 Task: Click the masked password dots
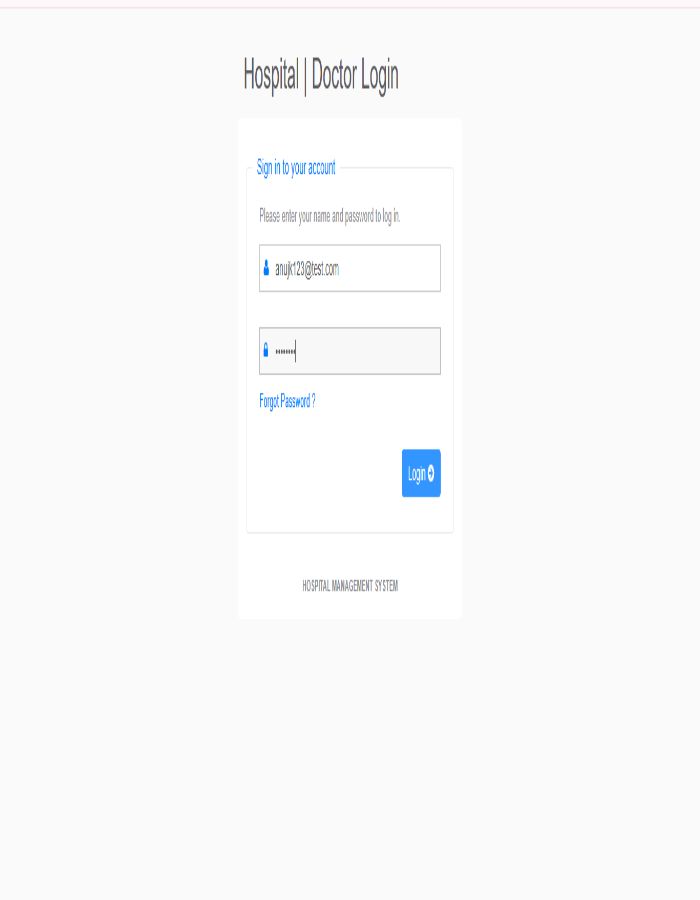pos(285,351)
